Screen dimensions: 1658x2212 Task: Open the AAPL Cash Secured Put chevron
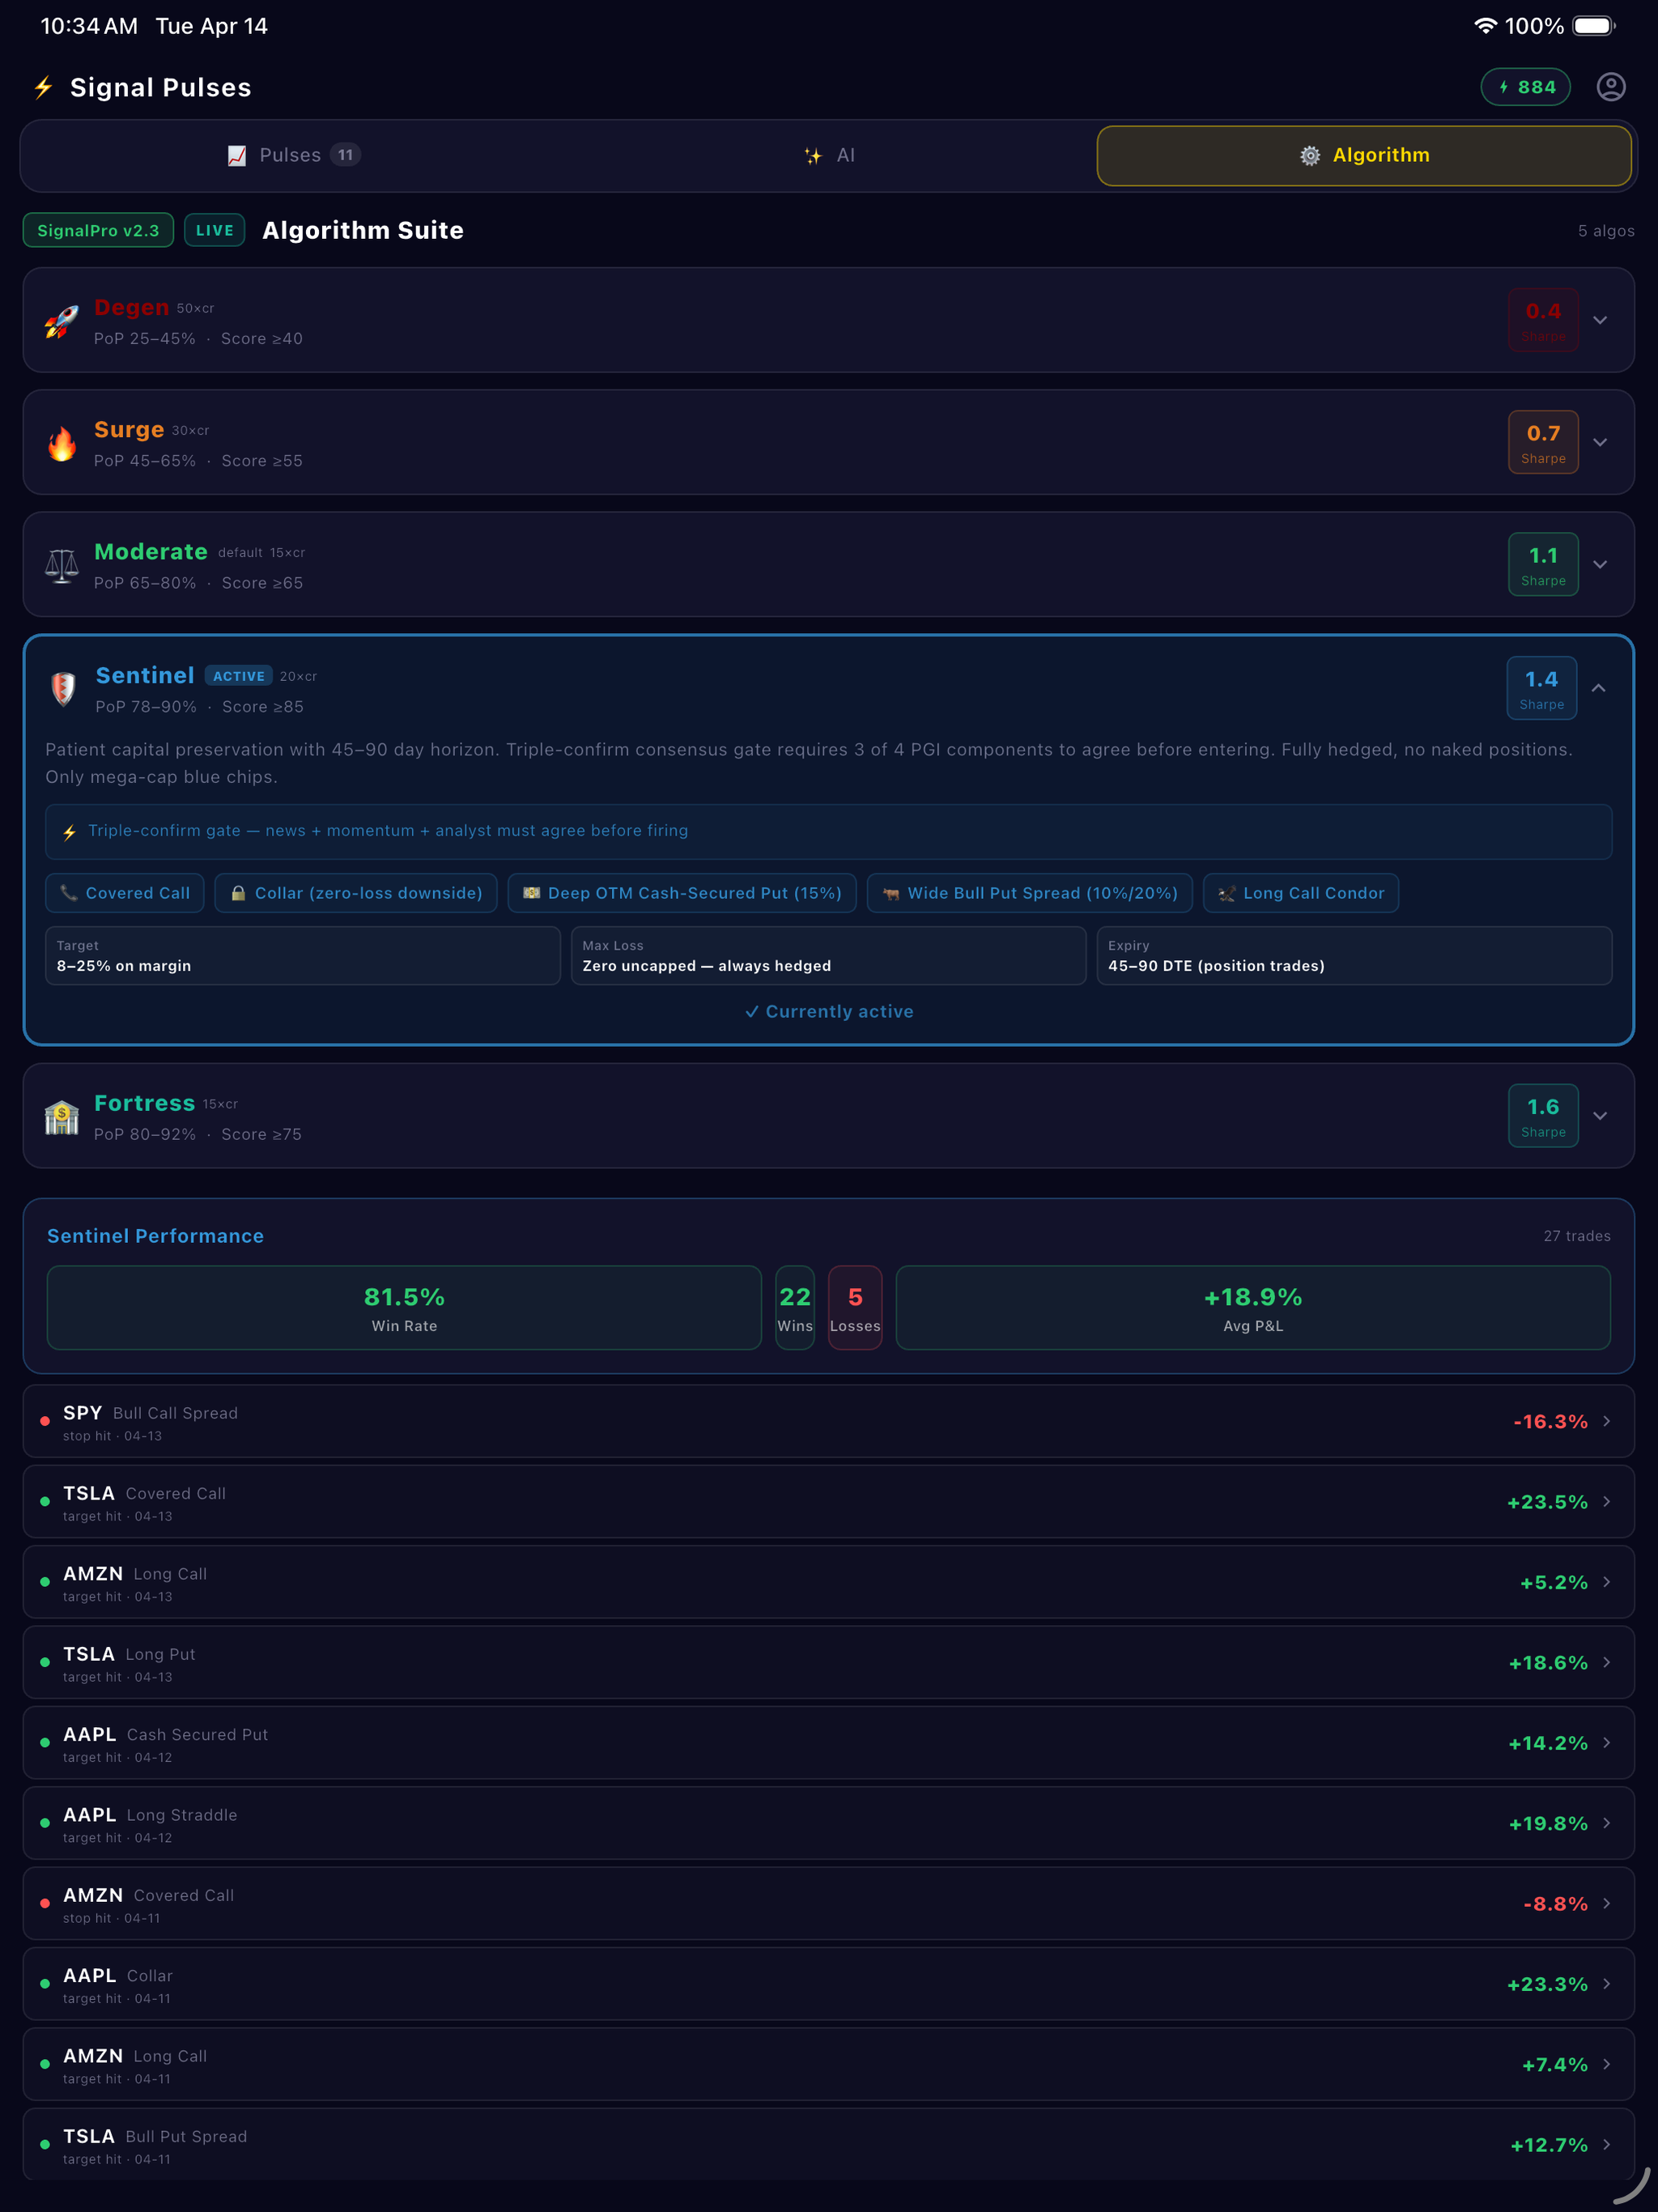coord(1606,1743)
